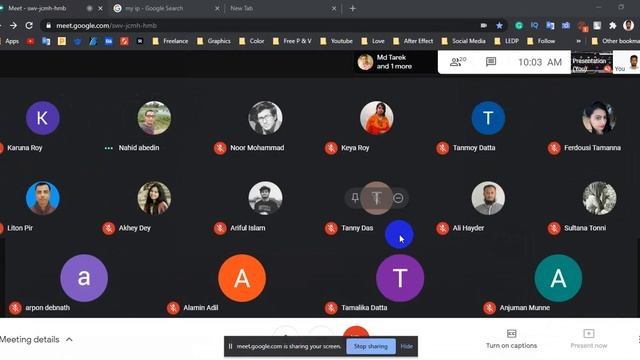Click muted mic icon beside Akhey Dey

(109, 228)
